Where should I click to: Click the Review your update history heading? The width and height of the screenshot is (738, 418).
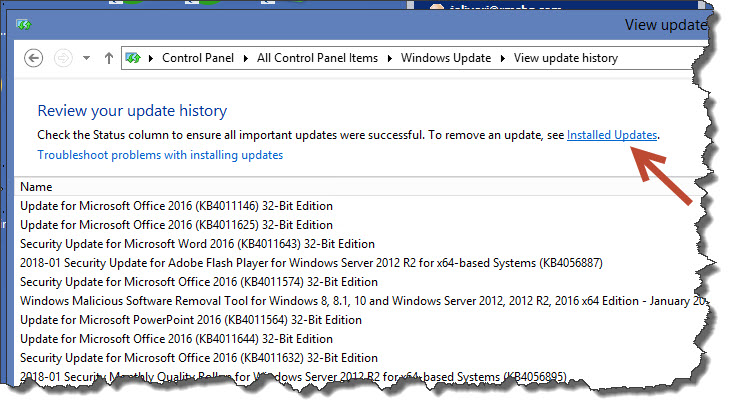pyautogui.click(x=132, y=111)
